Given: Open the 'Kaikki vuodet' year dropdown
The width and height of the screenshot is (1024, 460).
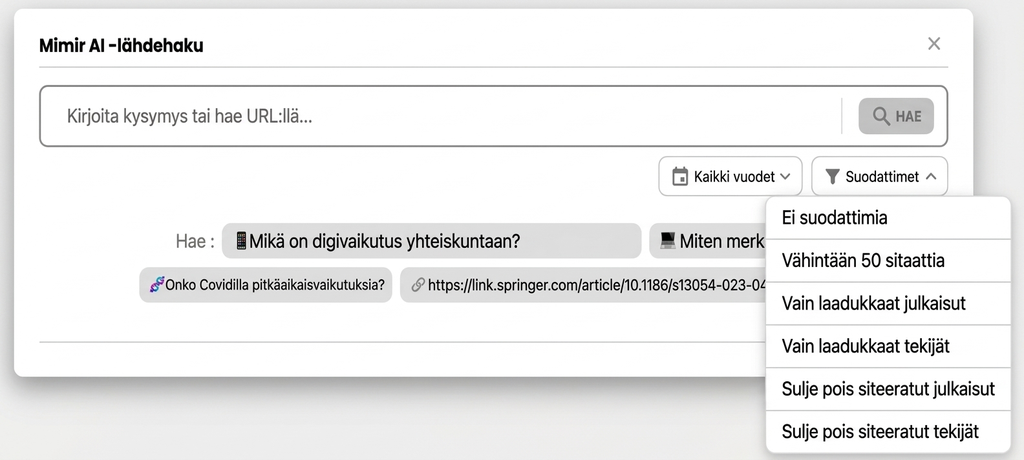Looking at the screenshot, I should 730,176.
